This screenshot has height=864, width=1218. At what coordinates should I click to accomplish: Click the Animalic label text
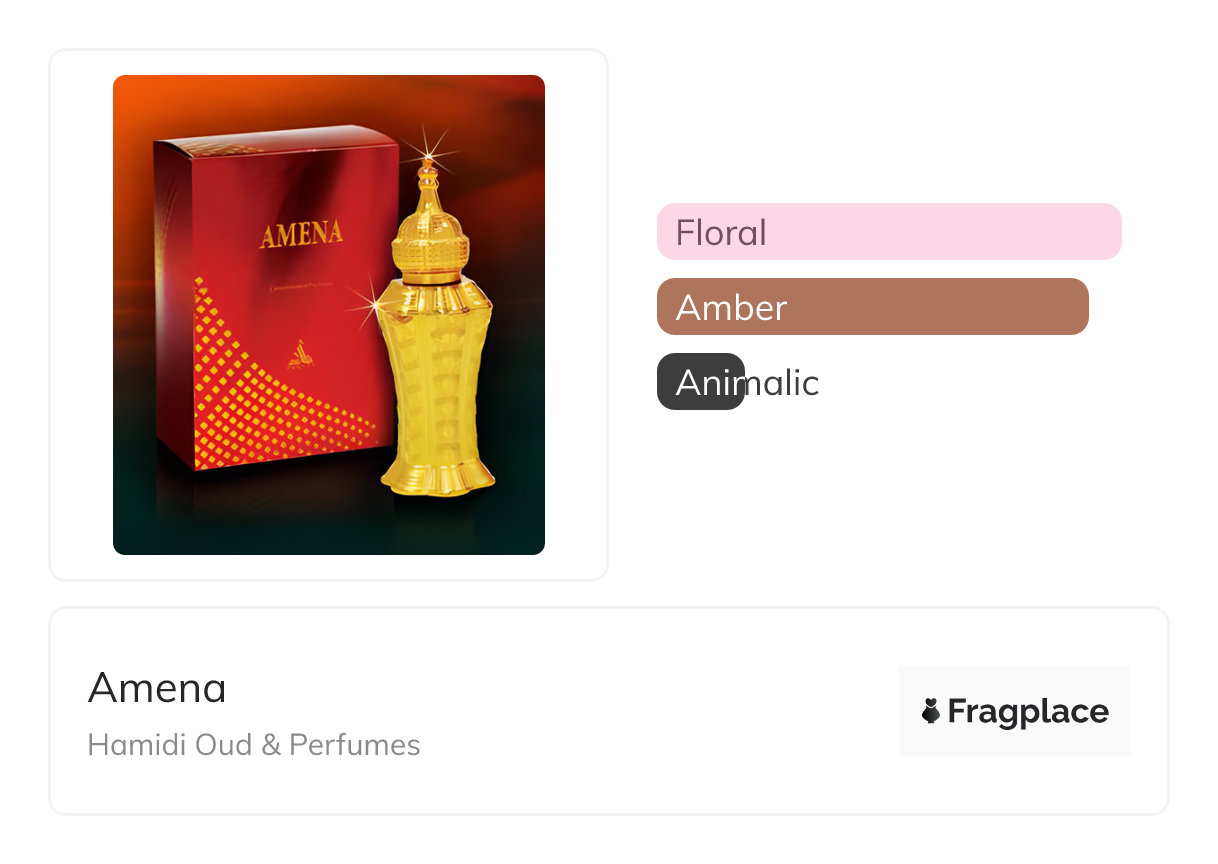pos(747,382)
